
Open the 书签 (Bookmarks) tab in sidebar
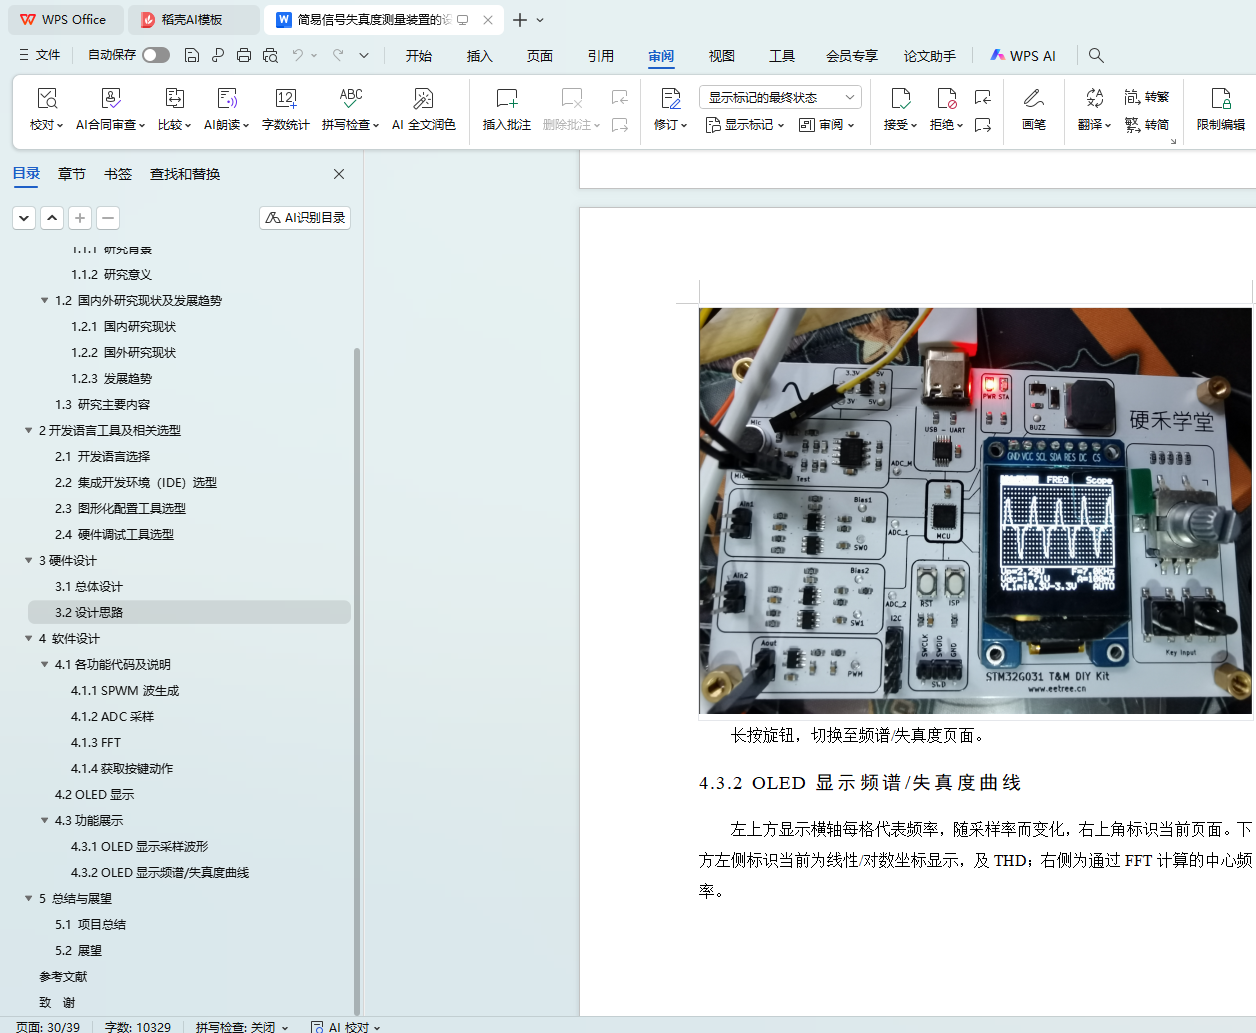(x=118, y=174)
